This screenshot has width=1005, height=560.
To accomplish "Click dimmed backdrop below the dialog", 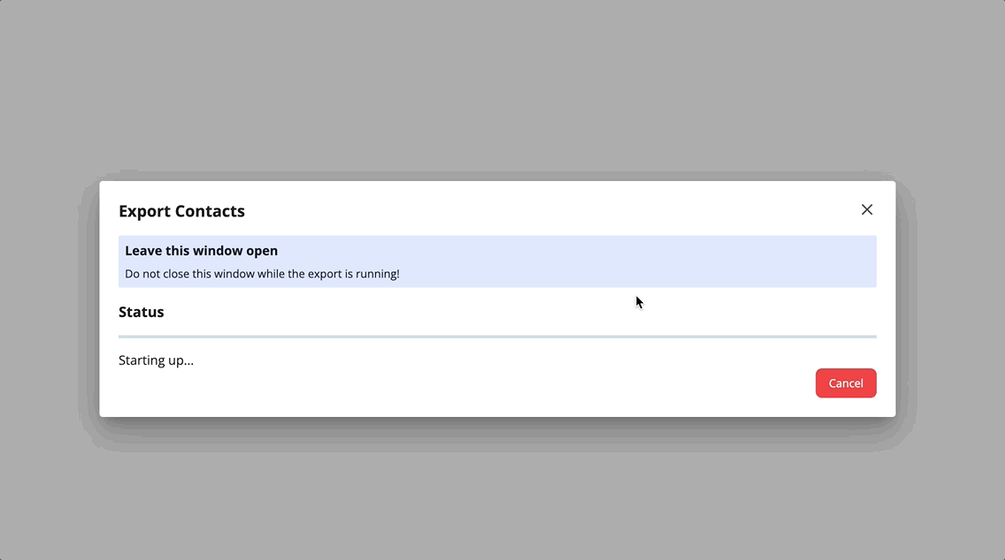I will (x=500, y=490).
